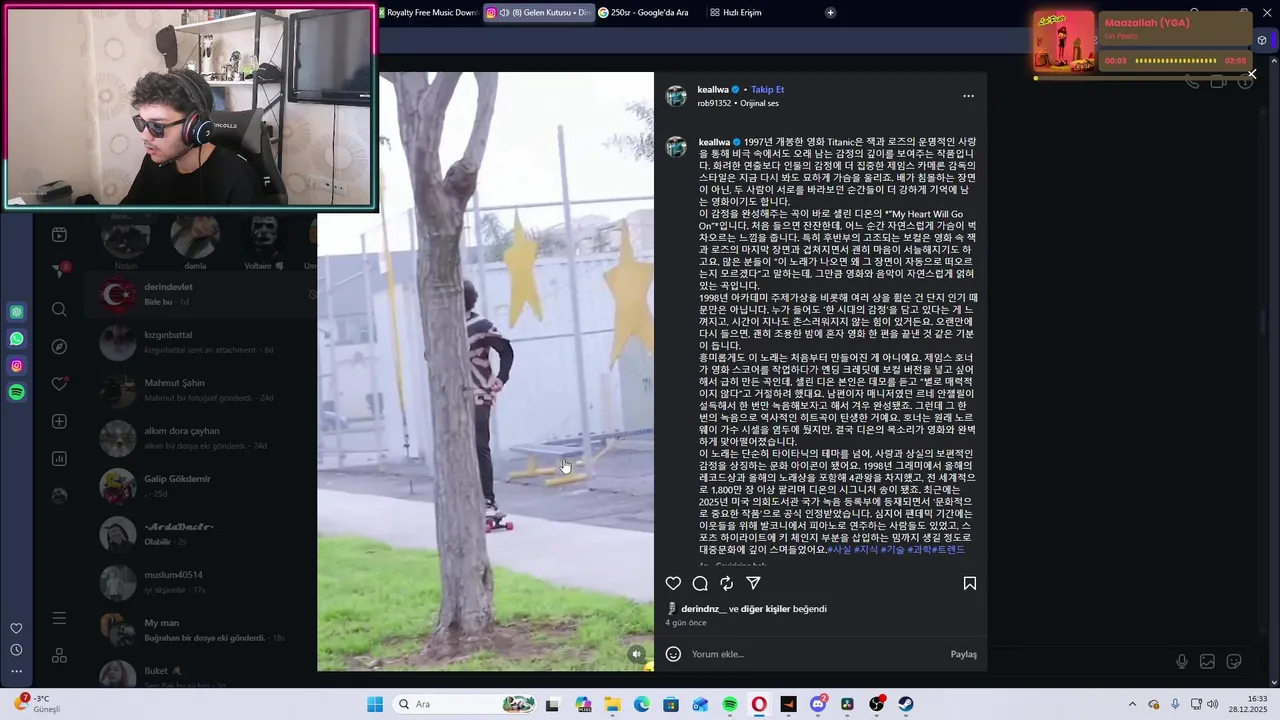The image size is (1280, 720).
Task: Share the post with paper plane icon
Action: click(754, 584)
